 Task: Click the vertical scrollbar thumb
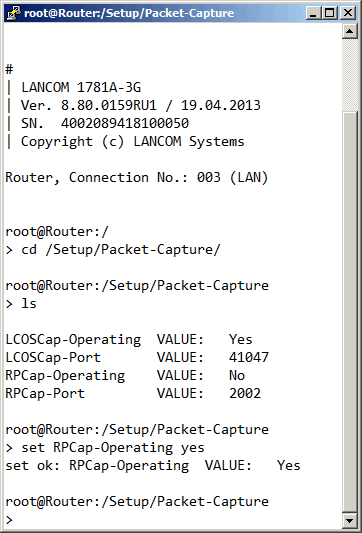350,311
